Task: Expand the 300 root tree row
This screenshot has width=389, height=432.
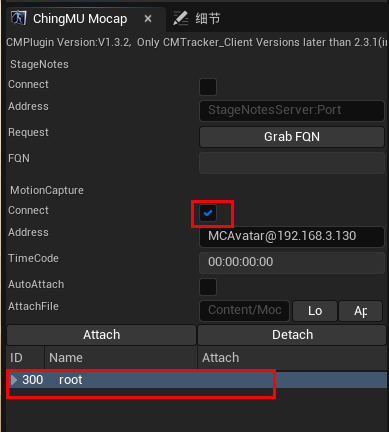Action: pos(14,380)
